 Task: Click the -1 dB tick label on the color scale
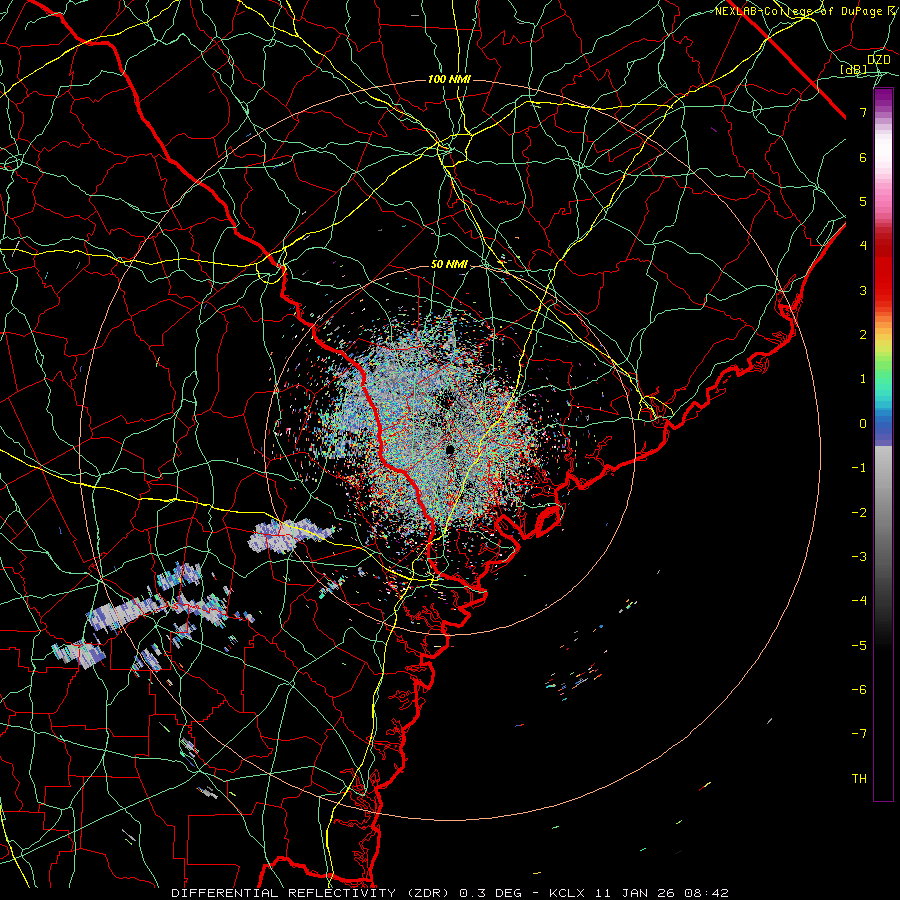859,468
